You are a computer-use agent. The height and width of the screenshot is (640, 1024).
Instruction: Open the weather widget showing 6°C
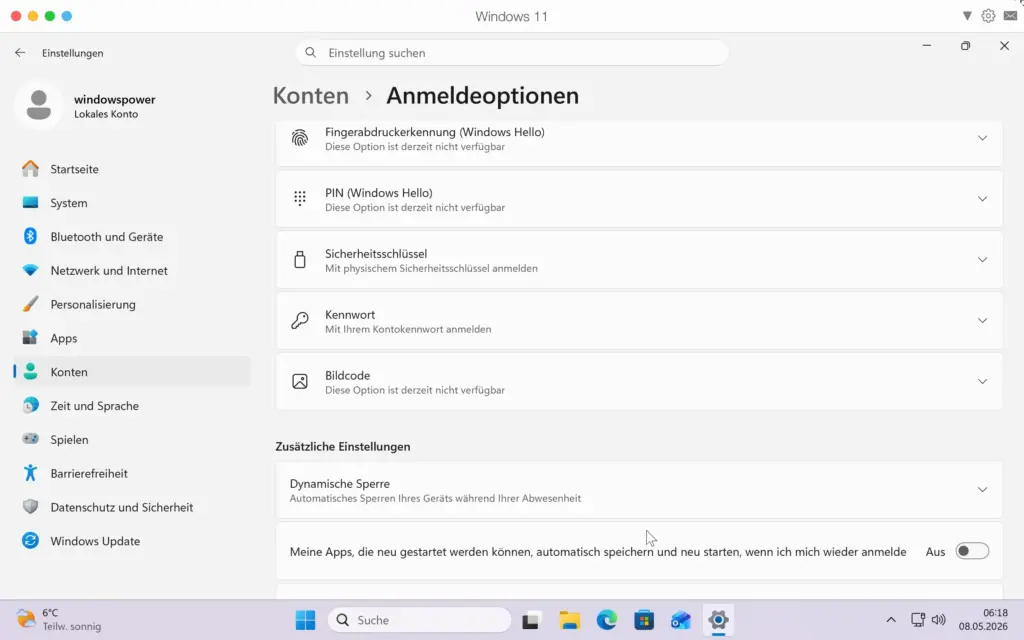(60, 620)
